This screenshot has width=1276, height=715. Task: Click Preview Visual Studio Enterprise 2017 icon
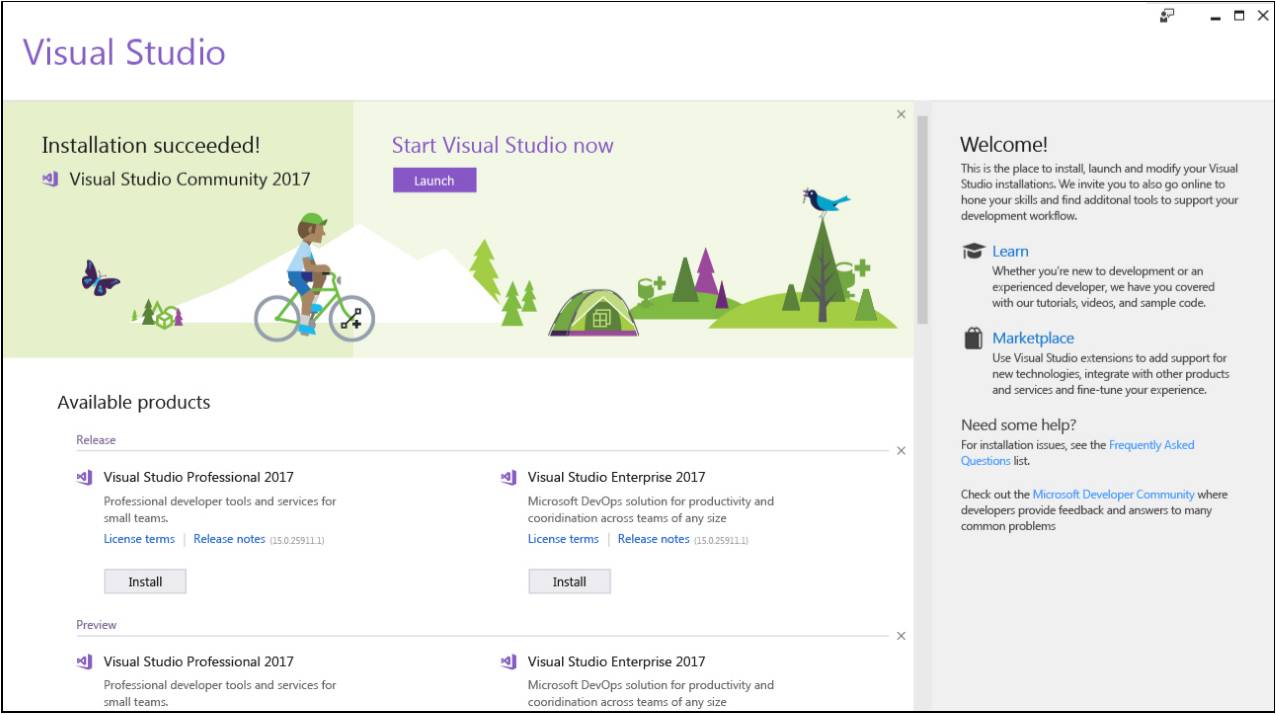coord(509,662)
